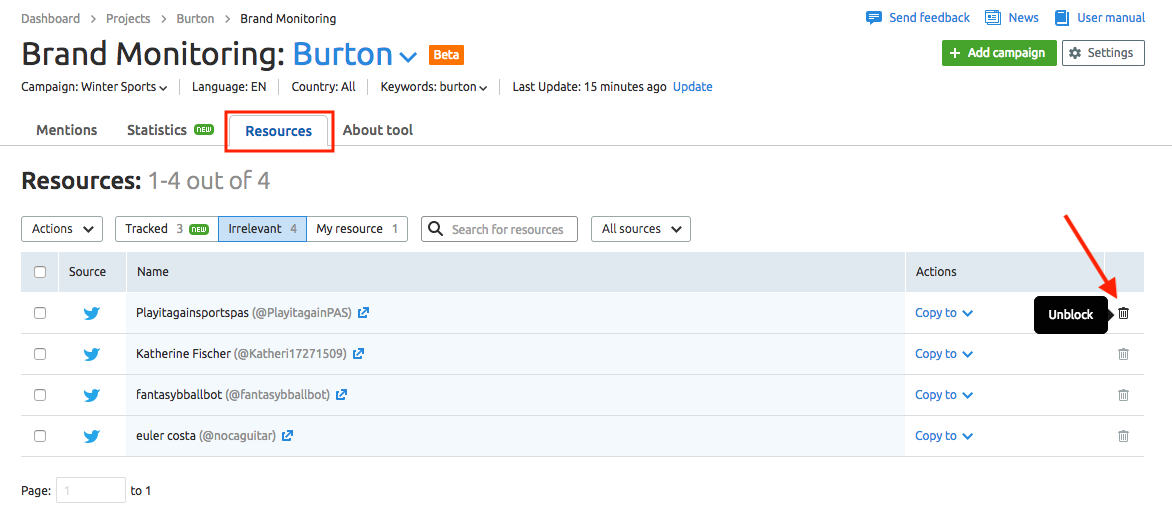1172x512 pixels.
Task: Click the Twitter bird icon for Katherine Fischer
Action: point(92,354)
